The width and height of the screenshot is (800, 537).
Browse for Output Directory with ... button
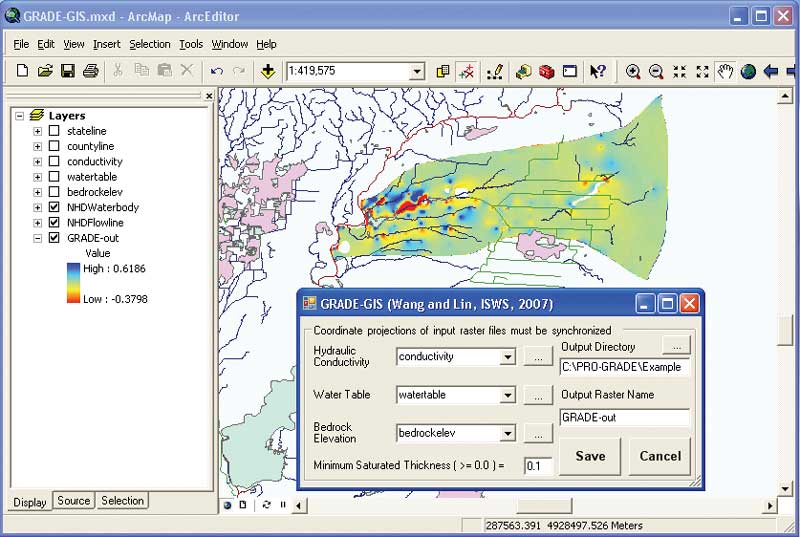click(677, 346)
